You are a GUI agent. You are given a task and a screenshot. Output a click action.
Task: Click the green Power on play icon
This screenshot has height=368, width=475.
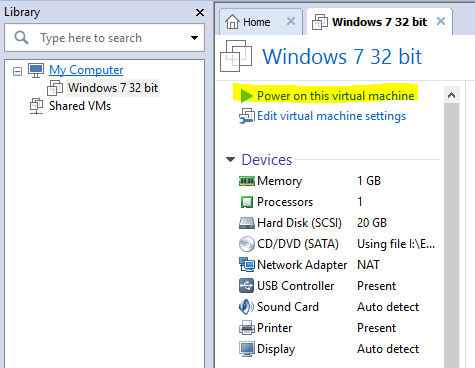pyautogui.click(x=247, y=96)
